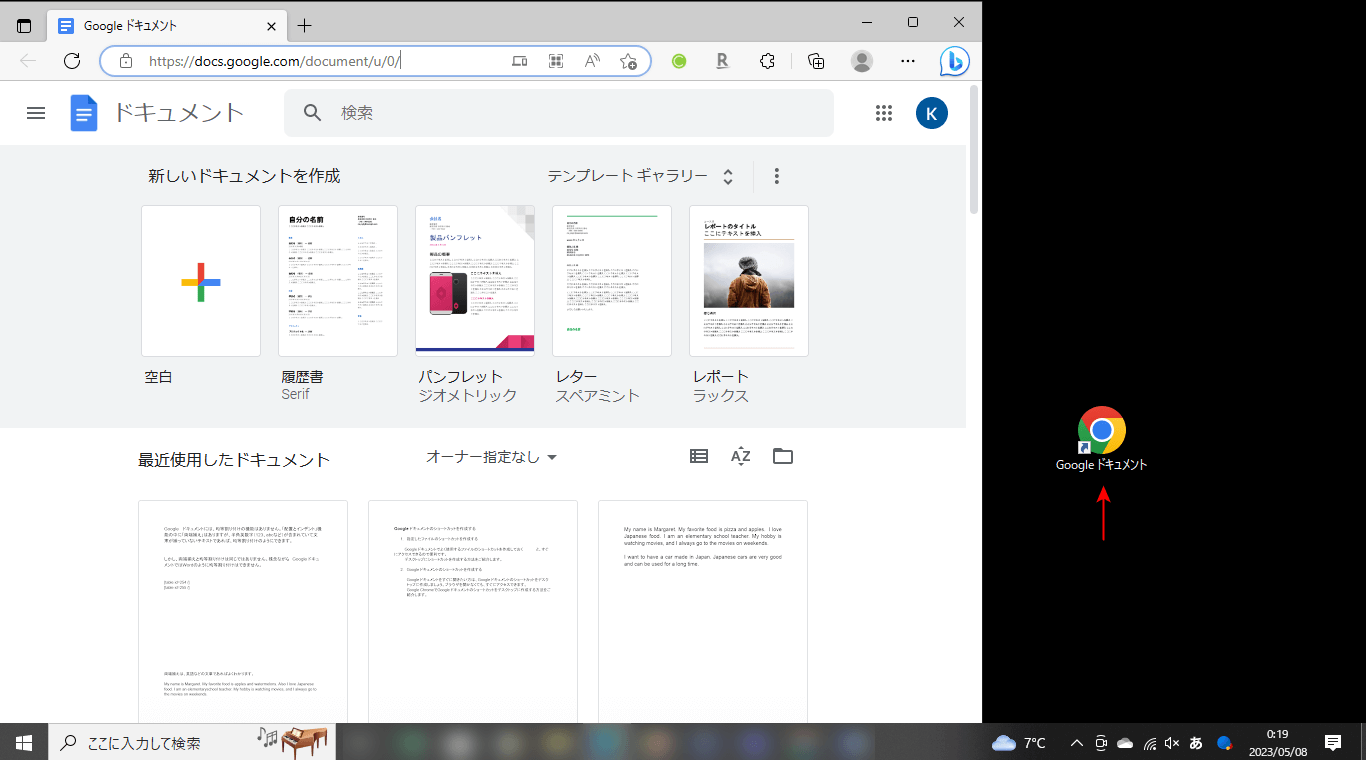Click the 新しいドキュメントを作成 heading
The width and height of the screenshot is (1366, 760).
click(245, 176)
